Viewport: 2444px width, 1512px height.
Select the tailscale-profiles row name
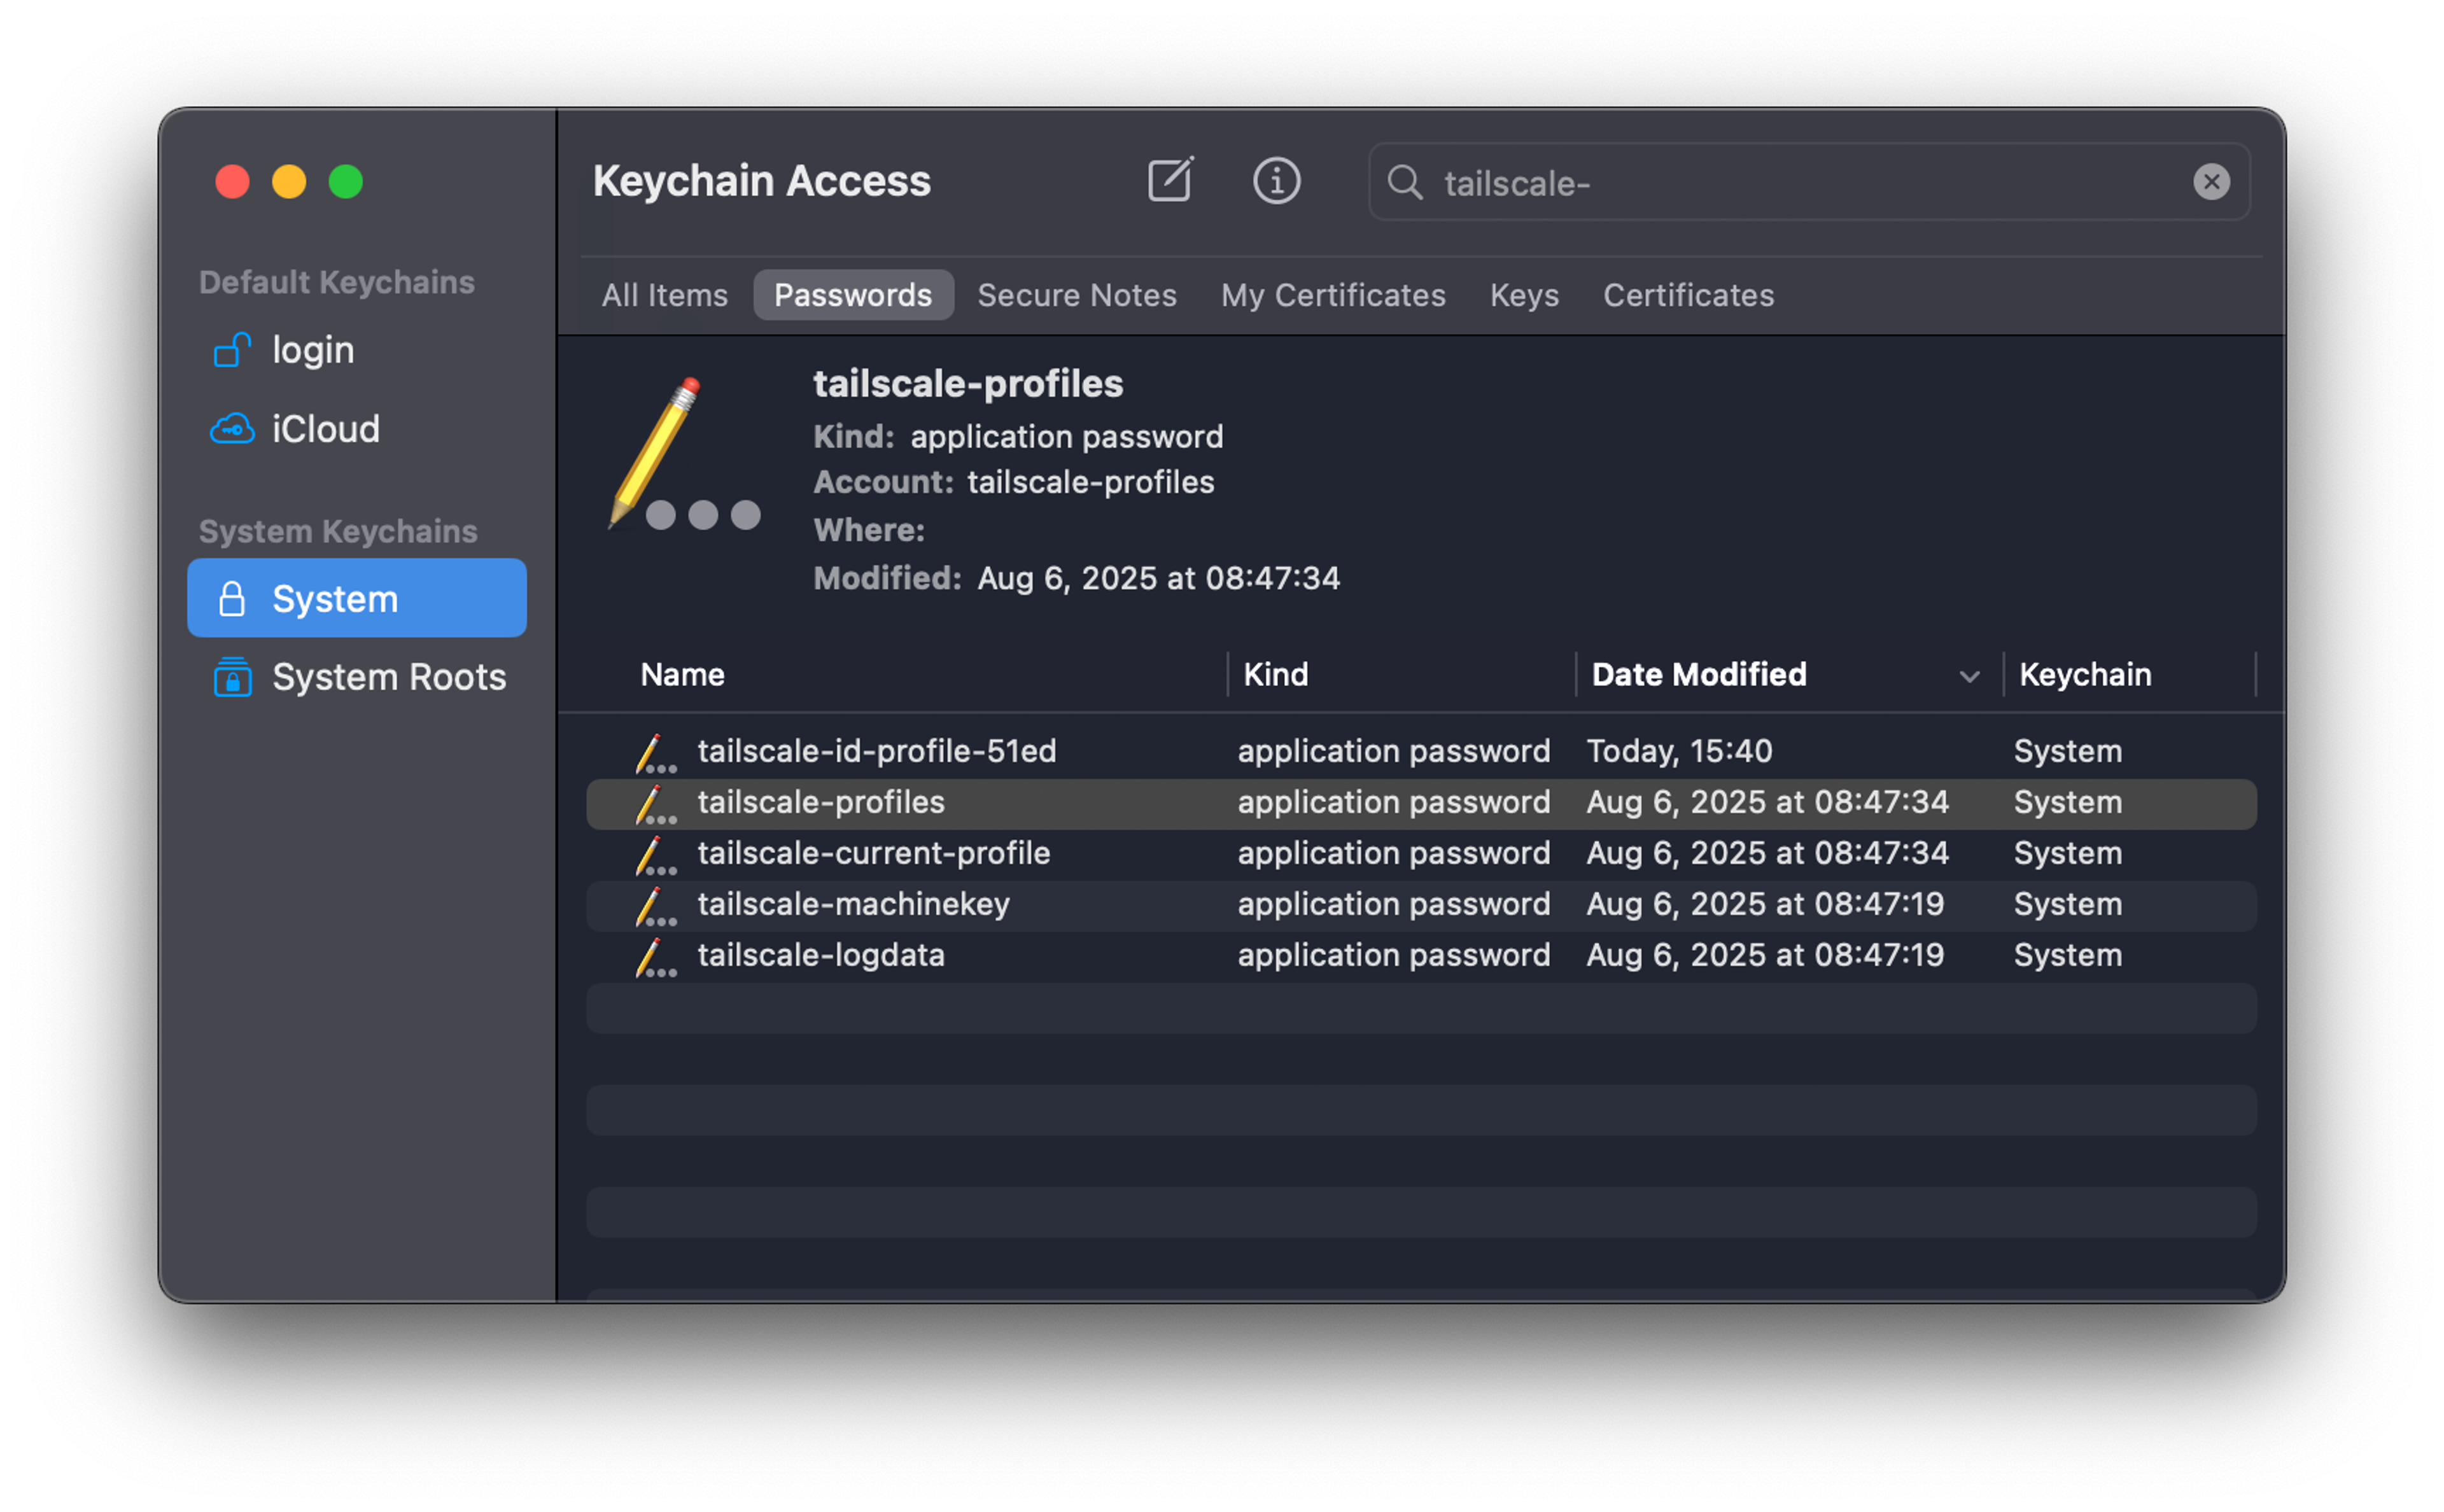pos(821,803)
